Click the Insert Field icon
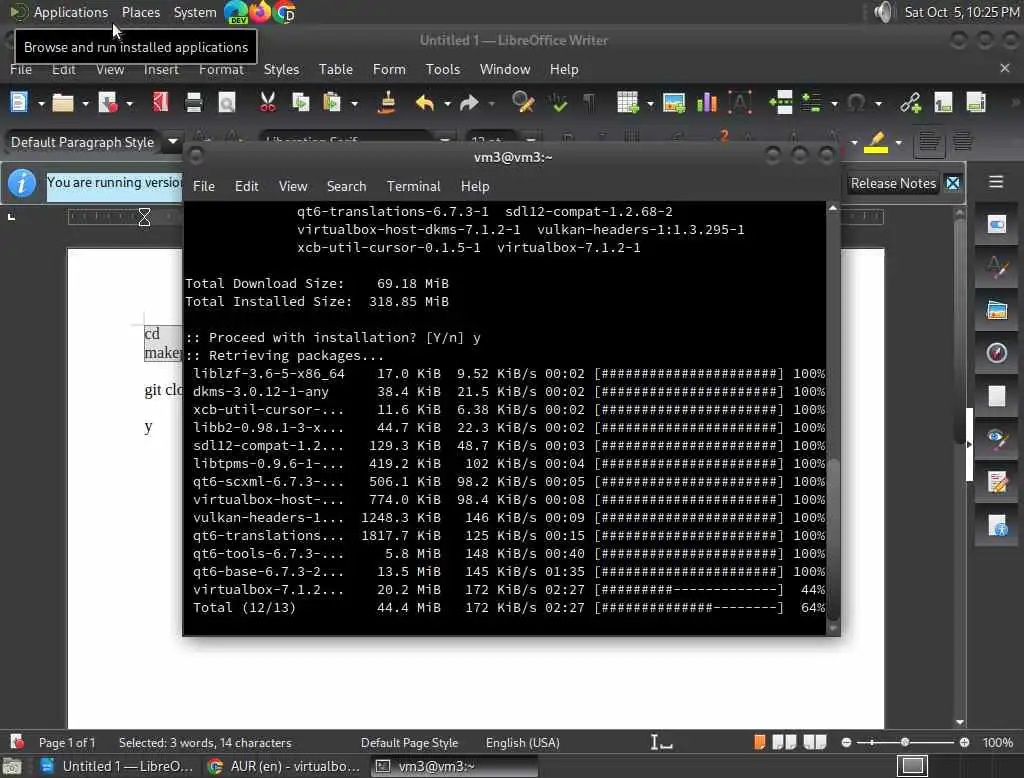Image resolution: width=1024 pixels, height=778 pixels. point(812,103)
